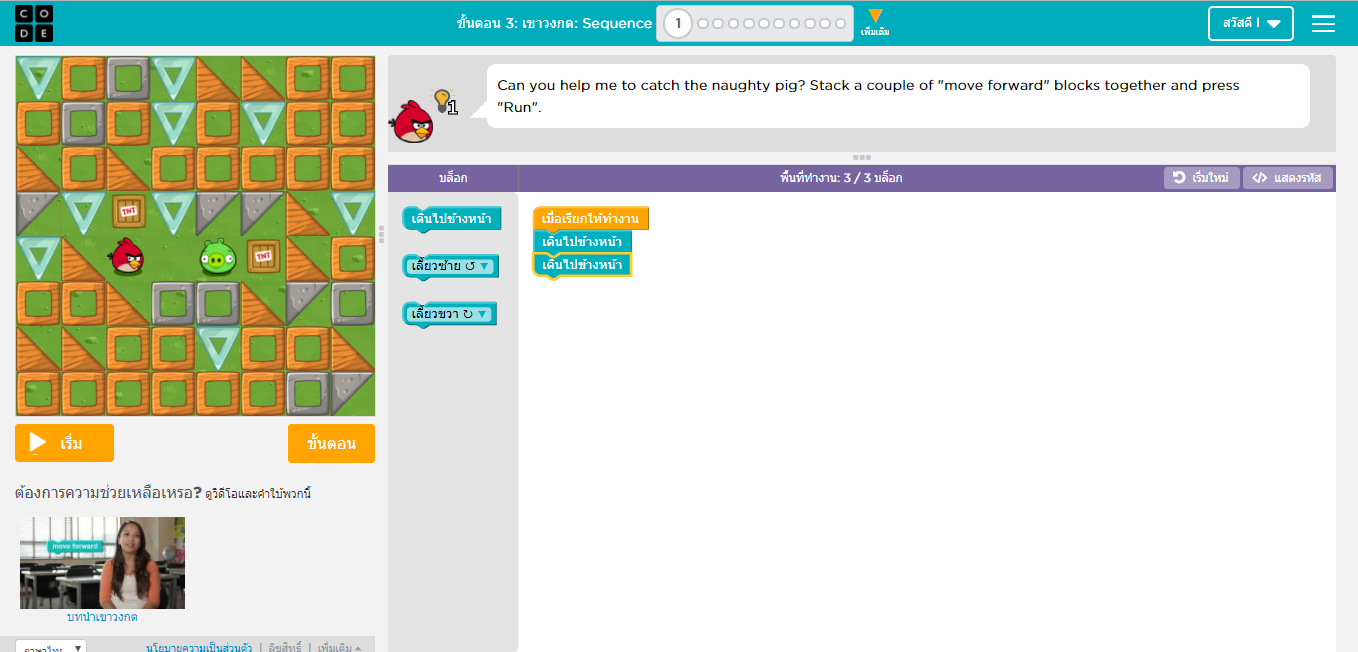Screen dimensions: 1358x652
Task: Play the move forward help video thumbnail
Action: pos(102,563)
